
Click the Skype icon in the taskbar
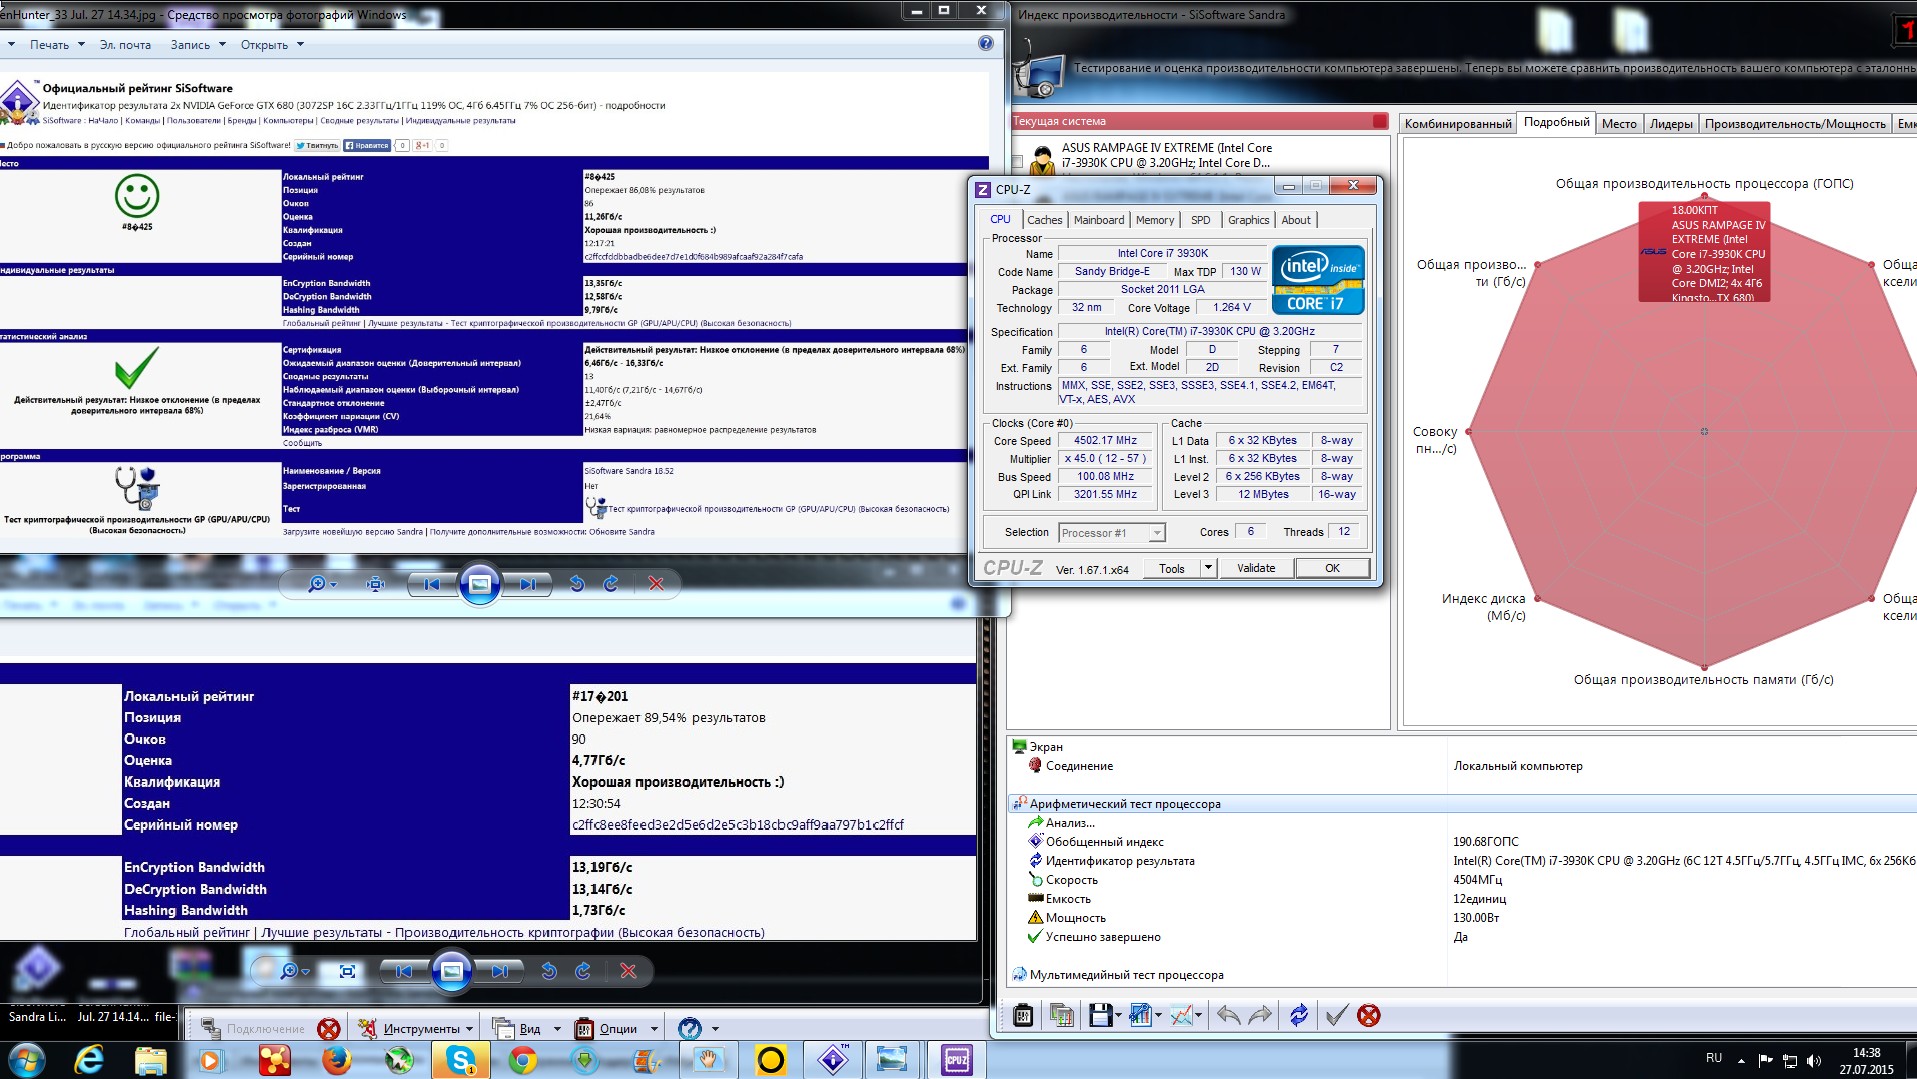pos(460,1060)
